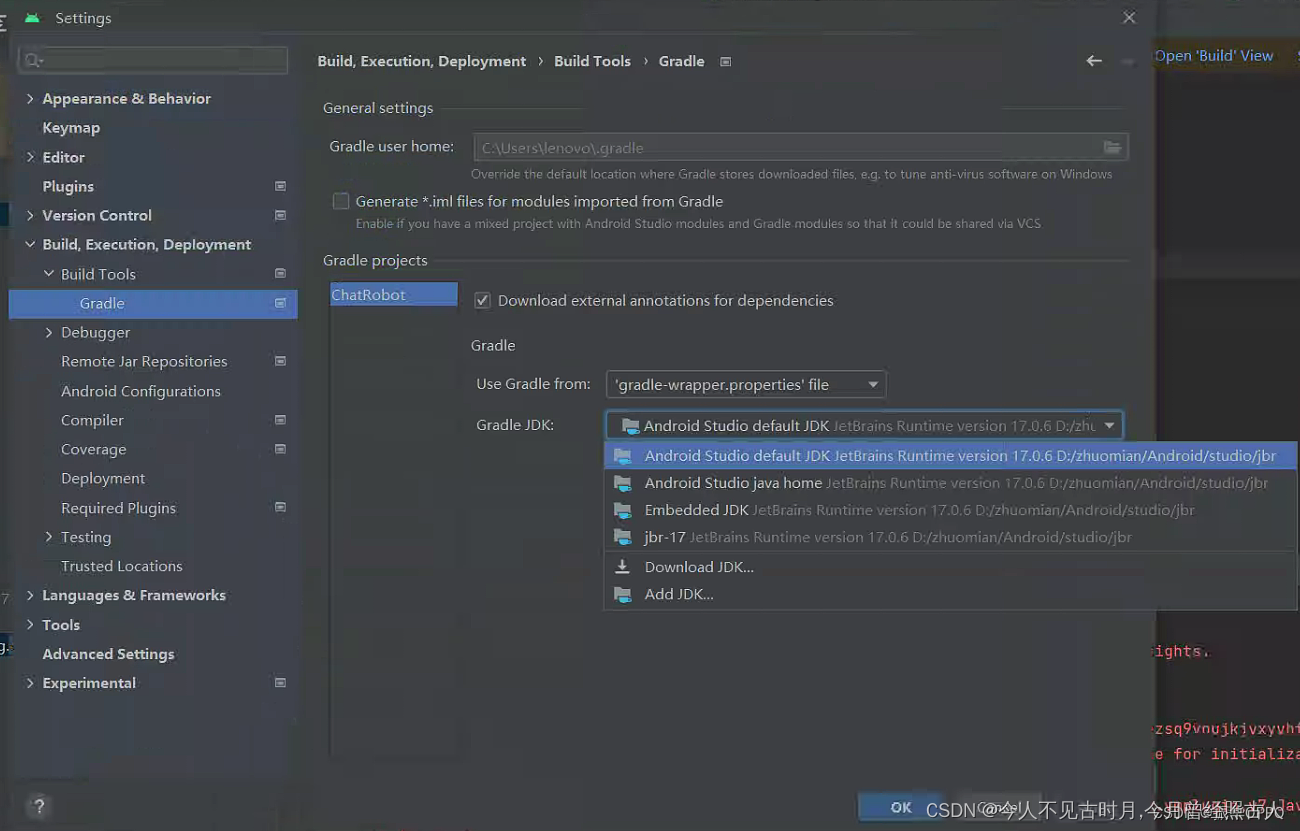
Task: Click the external-link icon beside Version Control
Action: pos(280,215)
